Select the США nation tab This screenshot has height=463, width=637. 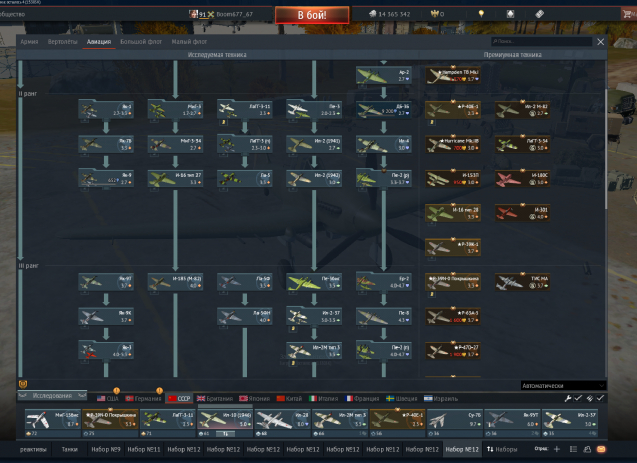(108, 398)
